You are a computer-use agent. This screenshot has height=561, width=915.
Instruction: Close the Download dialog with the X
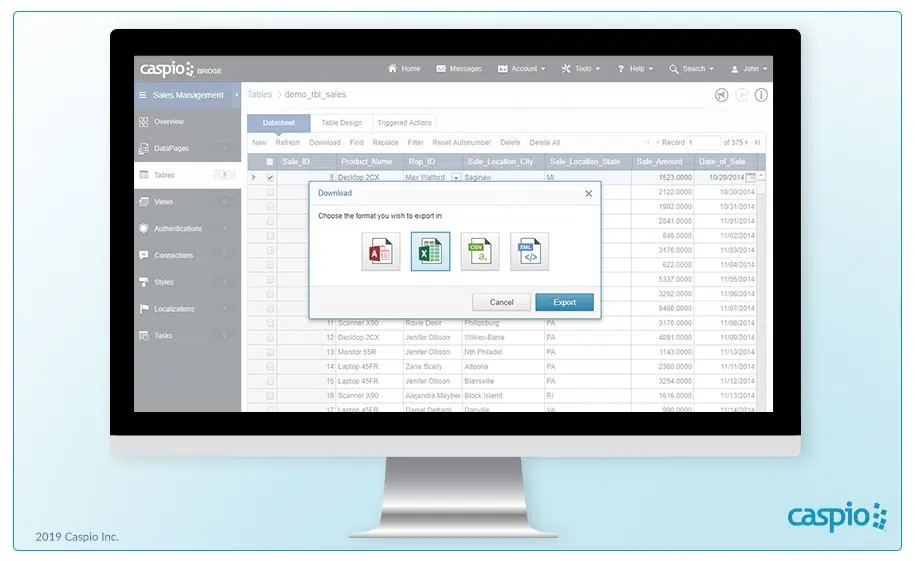(588, 194)
